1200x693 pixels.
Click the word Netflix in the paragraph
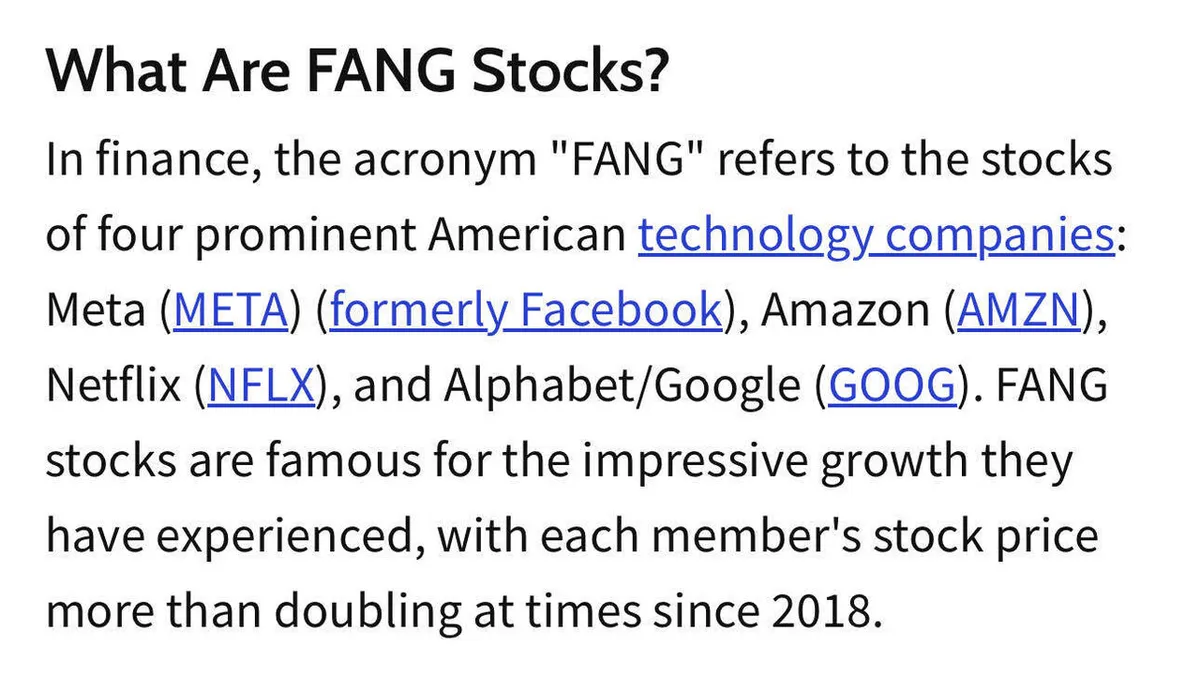[113, 386]
